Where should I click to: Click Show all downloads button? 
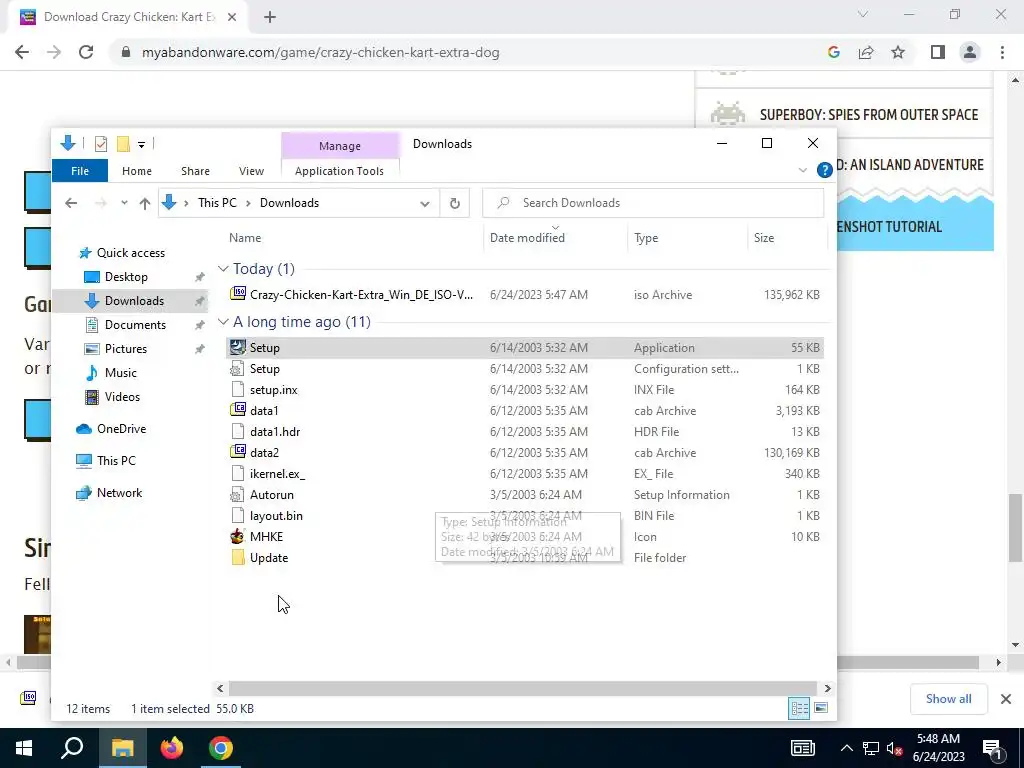948,699
